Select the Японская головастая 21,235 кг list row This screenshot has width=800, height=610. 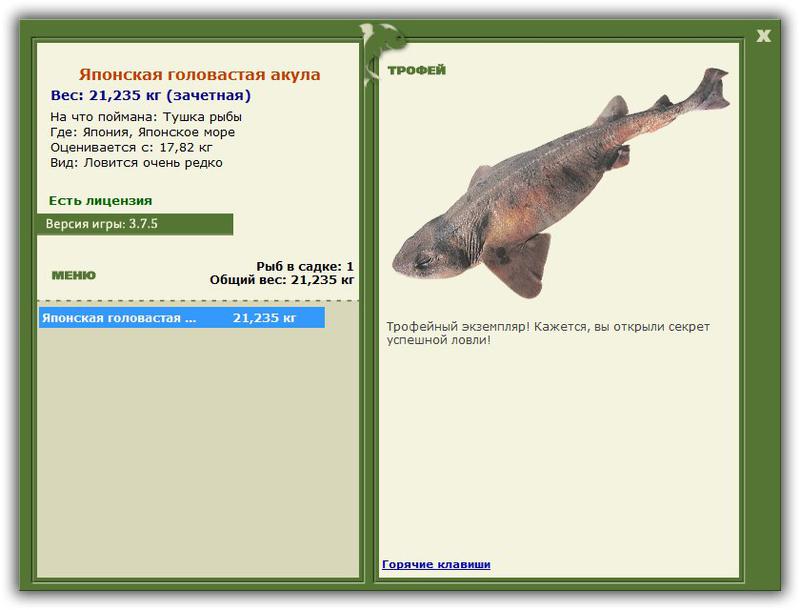tap(182, 318)
